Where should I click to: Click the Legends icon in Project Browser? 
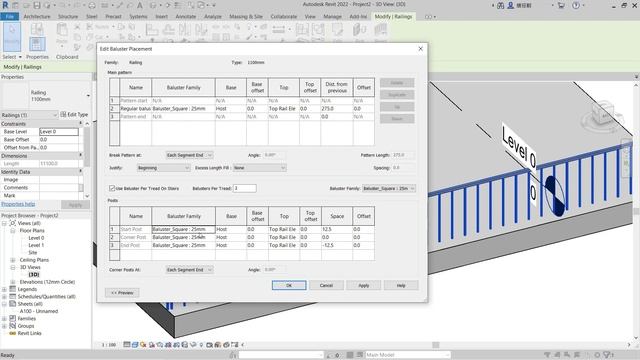[13, 289]
